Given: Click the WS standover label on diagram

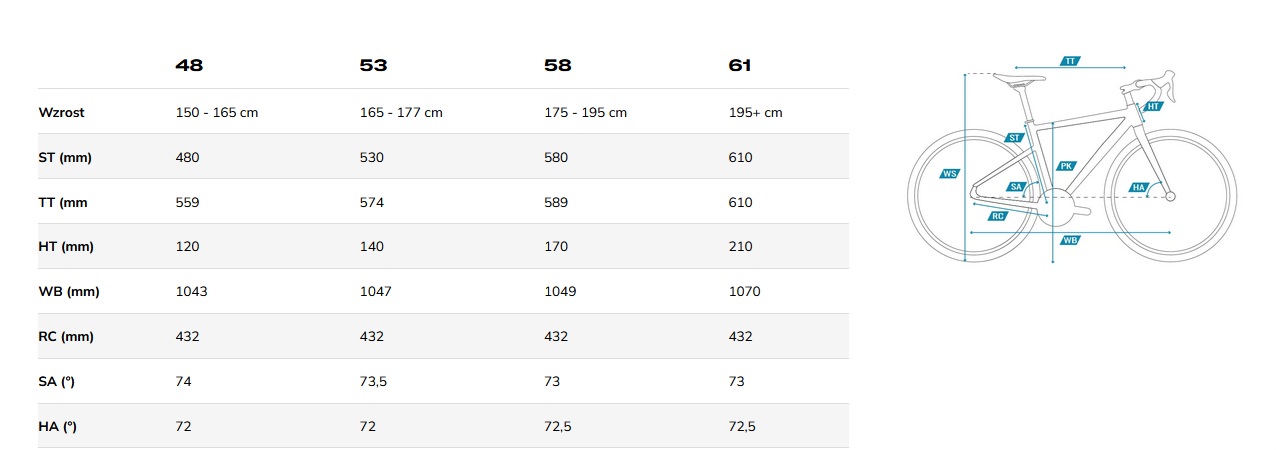Looking at the screenshot, I should (950, 174).
